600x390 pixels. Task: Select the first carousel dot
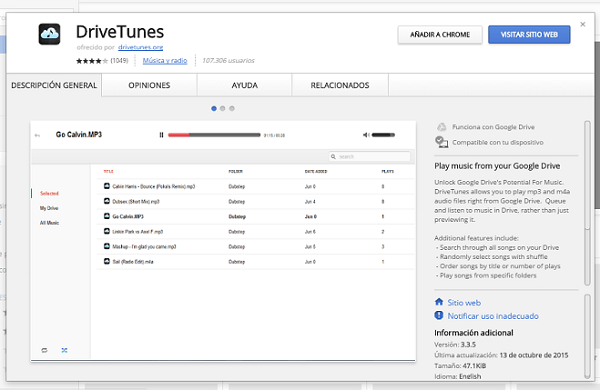point(214,109)
